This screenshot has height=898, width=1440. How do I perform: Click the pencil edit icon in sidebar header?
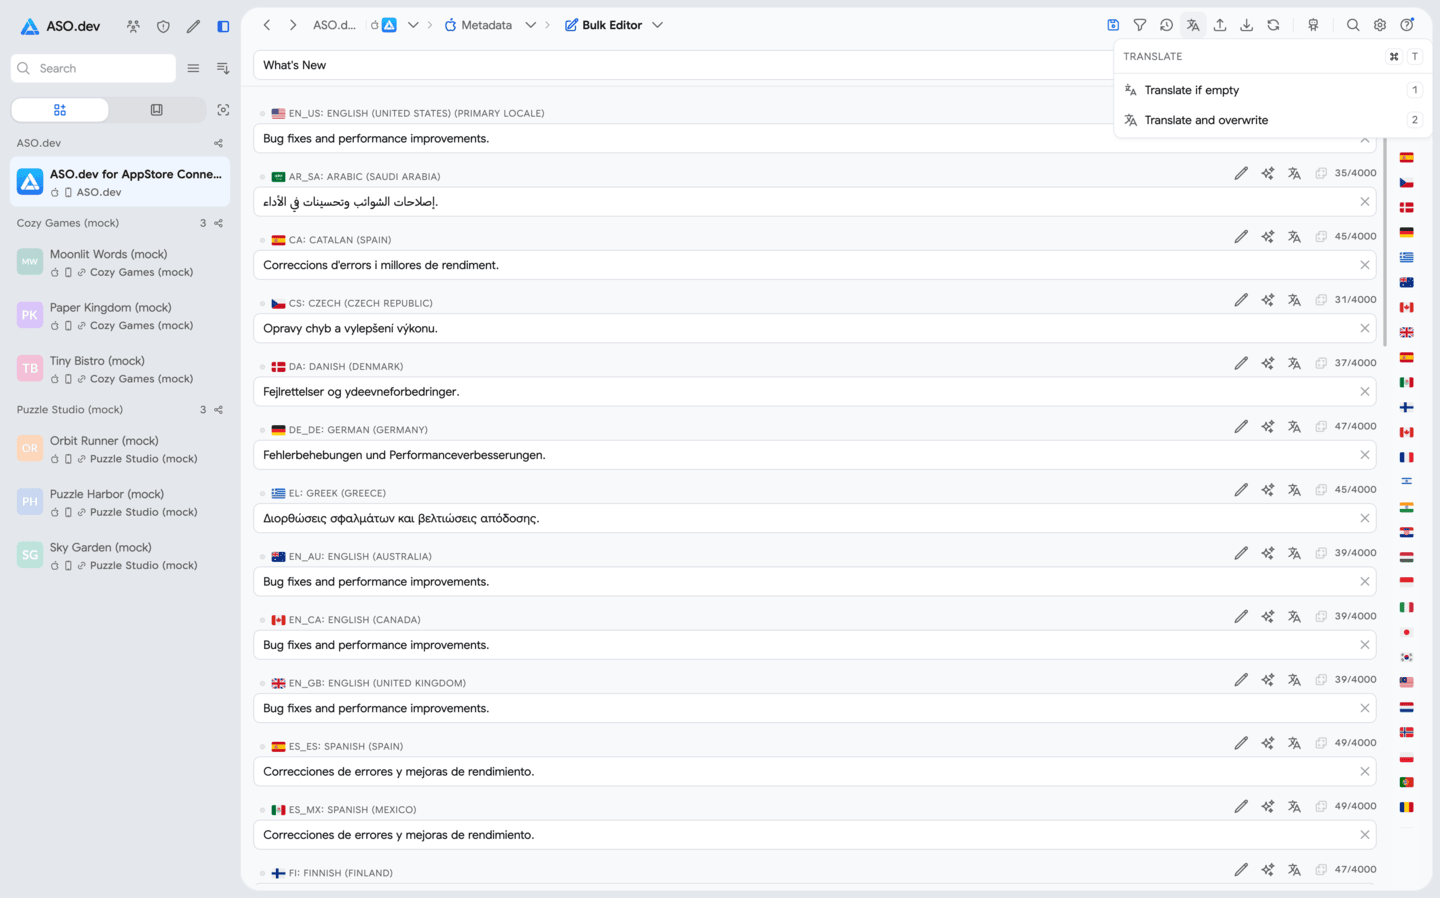pyautogui.click(x=193, y=26)
